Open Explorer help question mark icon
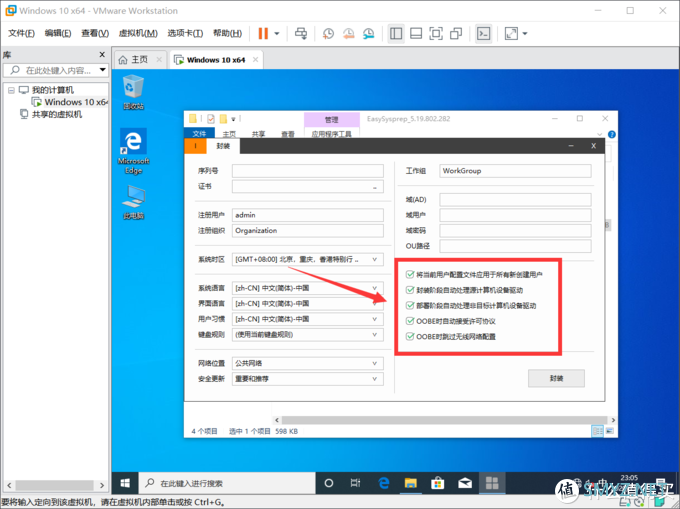The width and height of the screenshot is (680, 509). point(611,134)
